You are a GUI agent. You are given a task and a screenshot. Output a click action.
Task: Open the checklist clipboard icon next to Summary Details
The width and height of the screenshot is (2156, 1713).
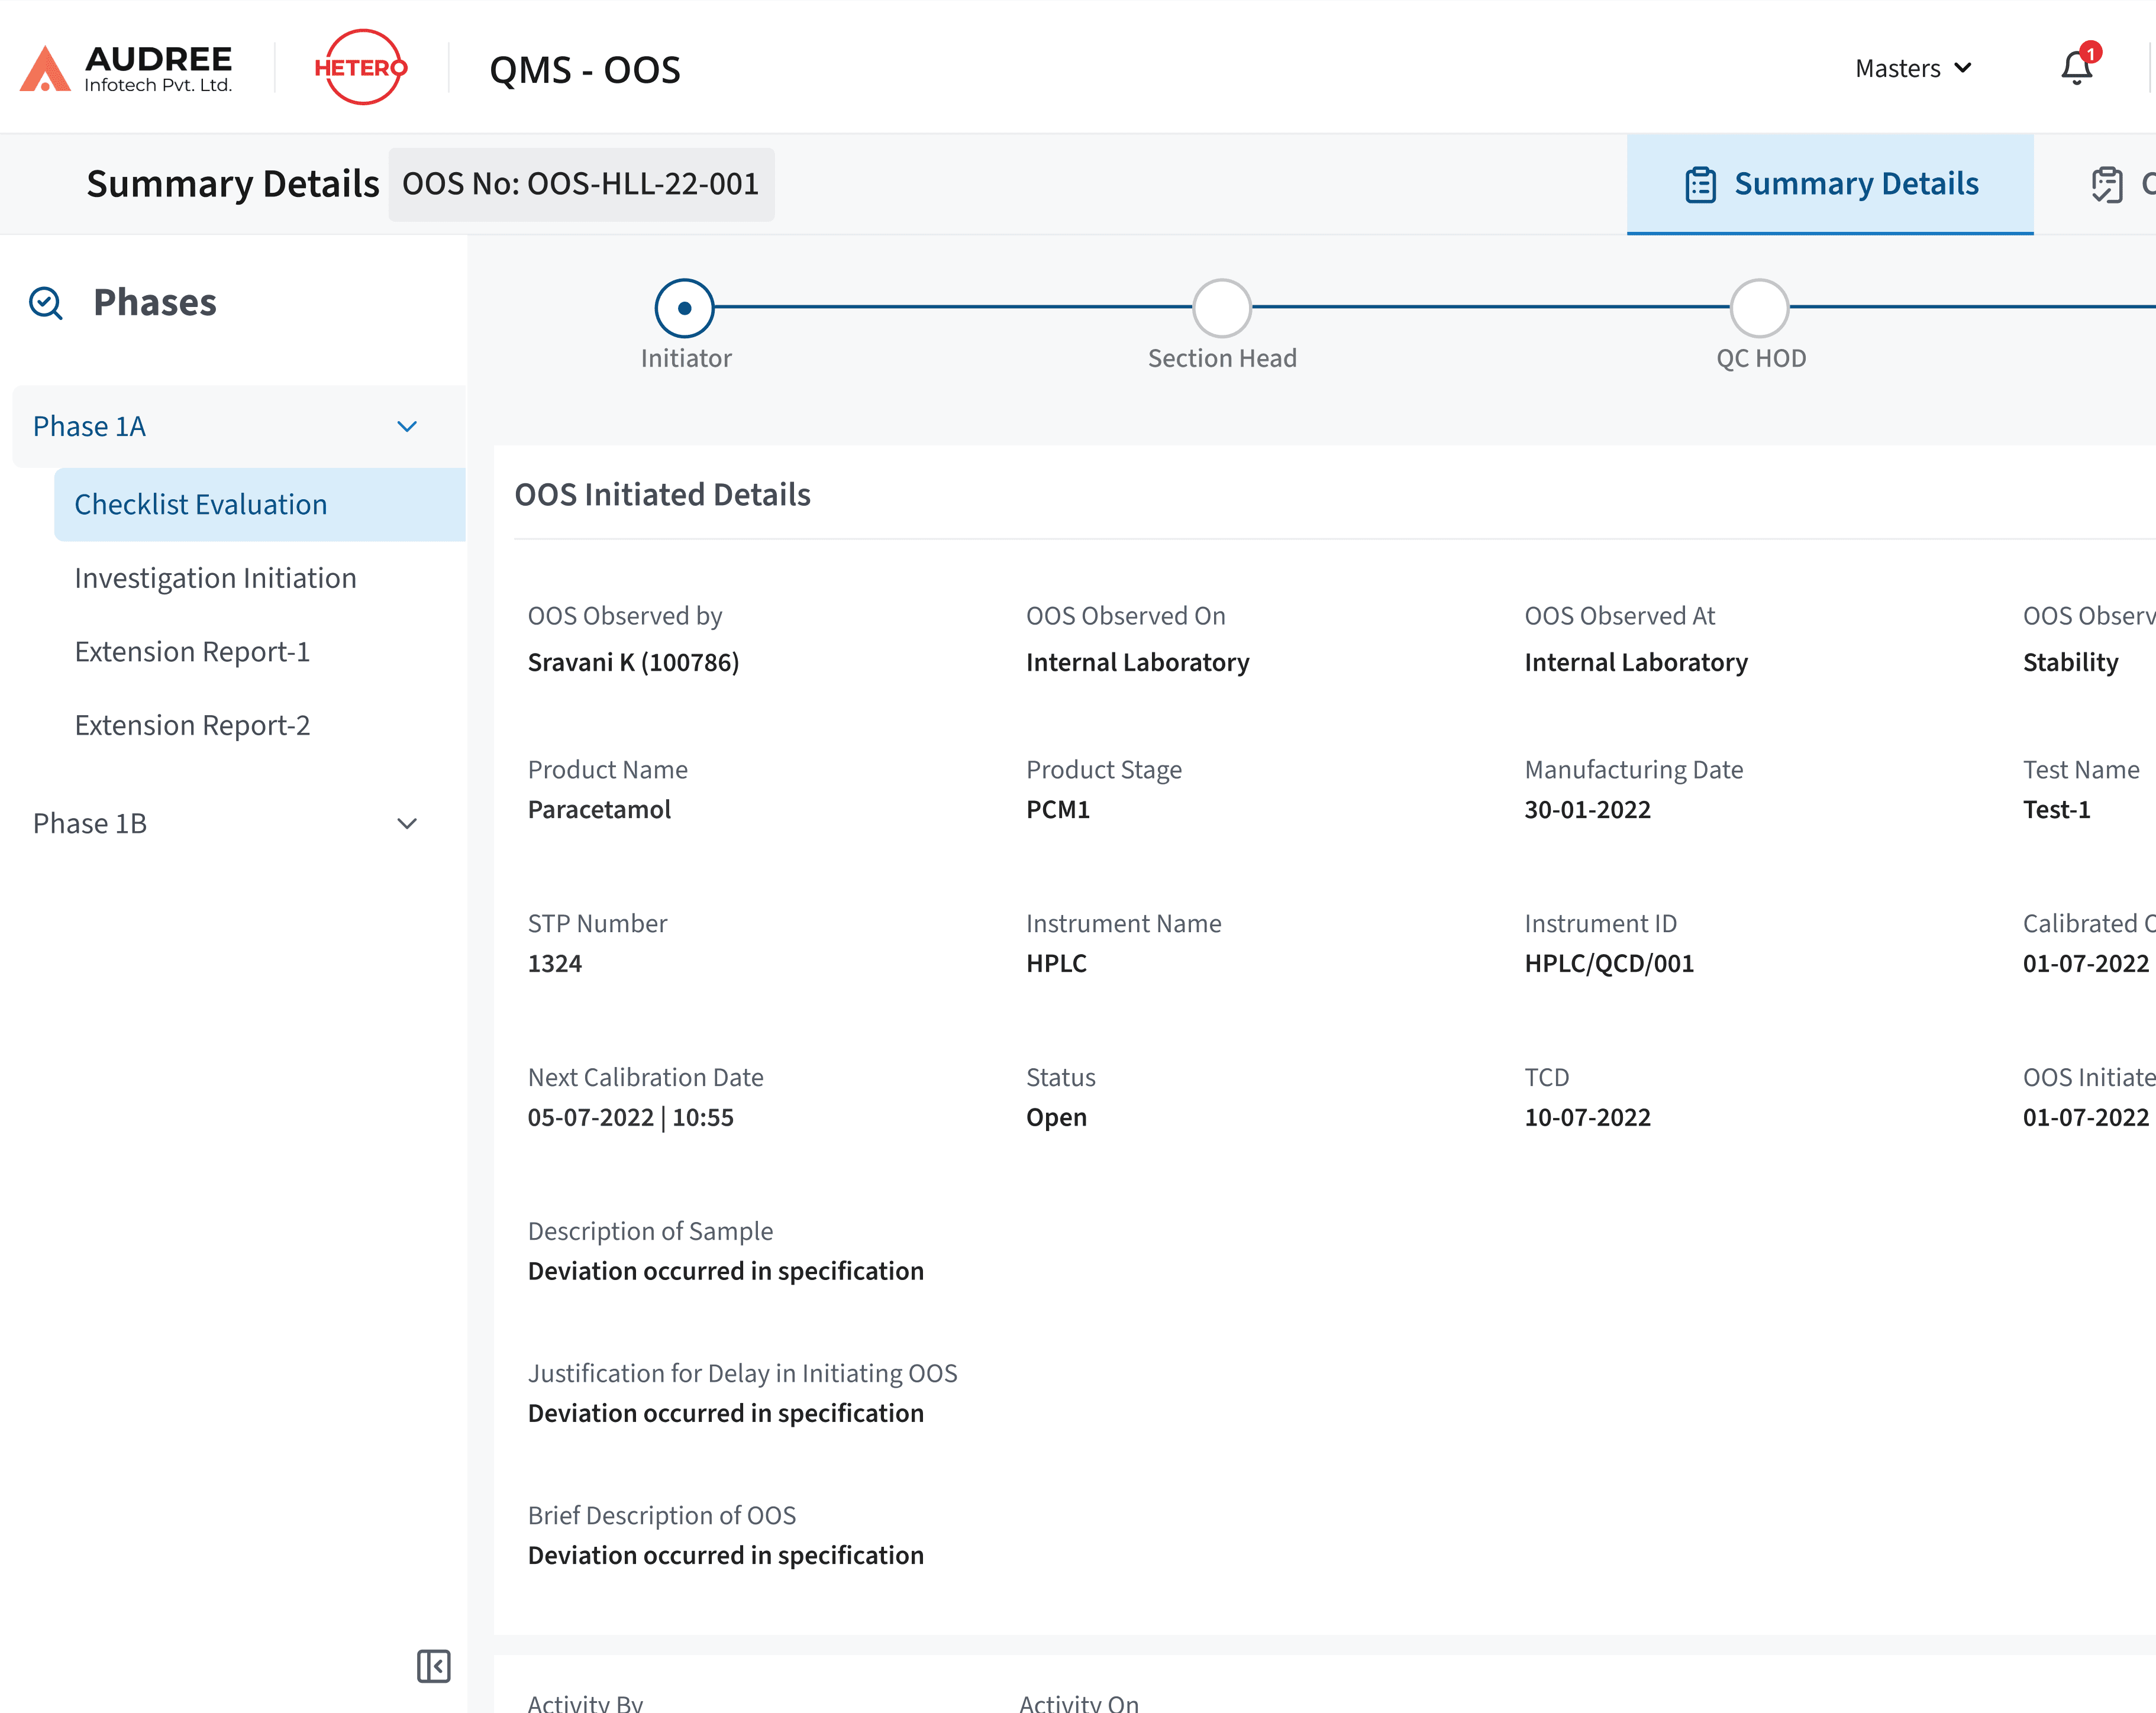coord(2107,184)
